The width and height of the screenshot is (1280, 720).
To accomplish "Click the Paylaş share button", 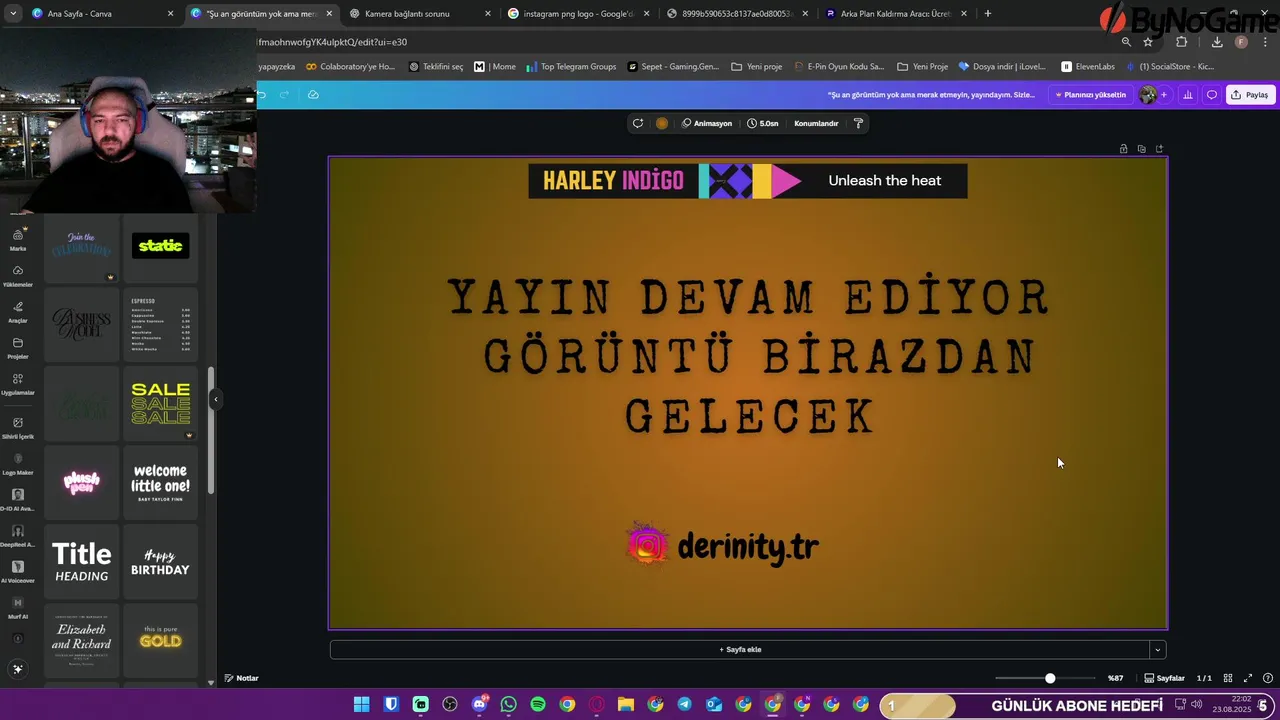I will tap(1250, 95).
